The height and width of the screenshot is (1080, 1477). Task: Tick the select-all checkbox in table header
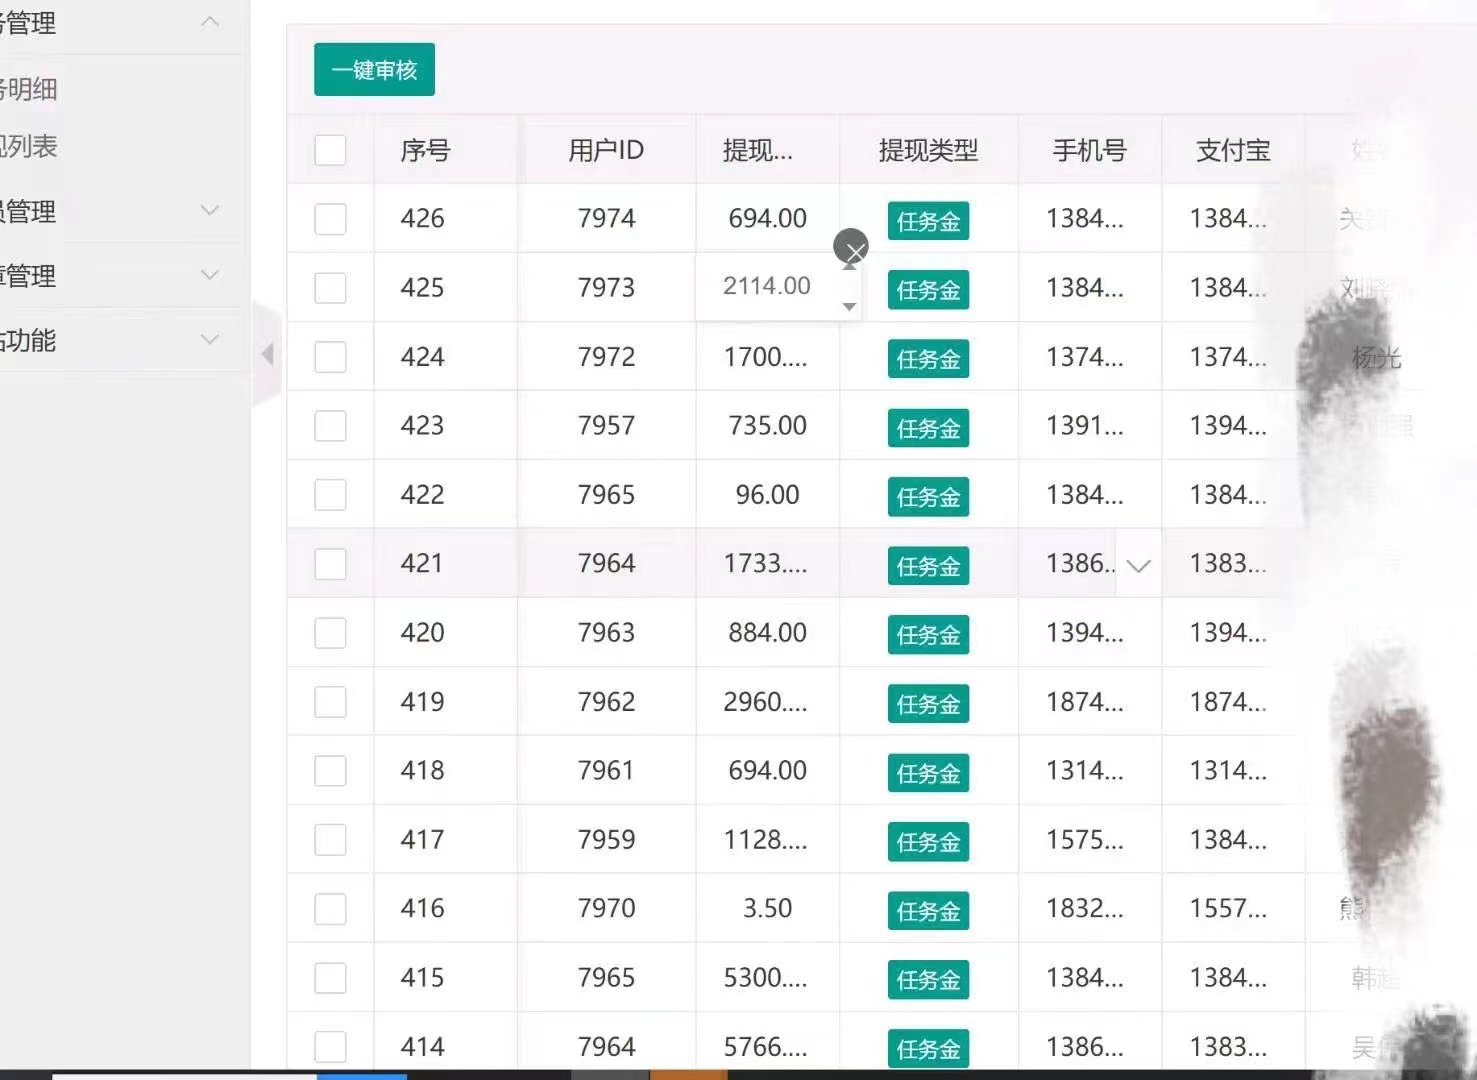point(330,150)
